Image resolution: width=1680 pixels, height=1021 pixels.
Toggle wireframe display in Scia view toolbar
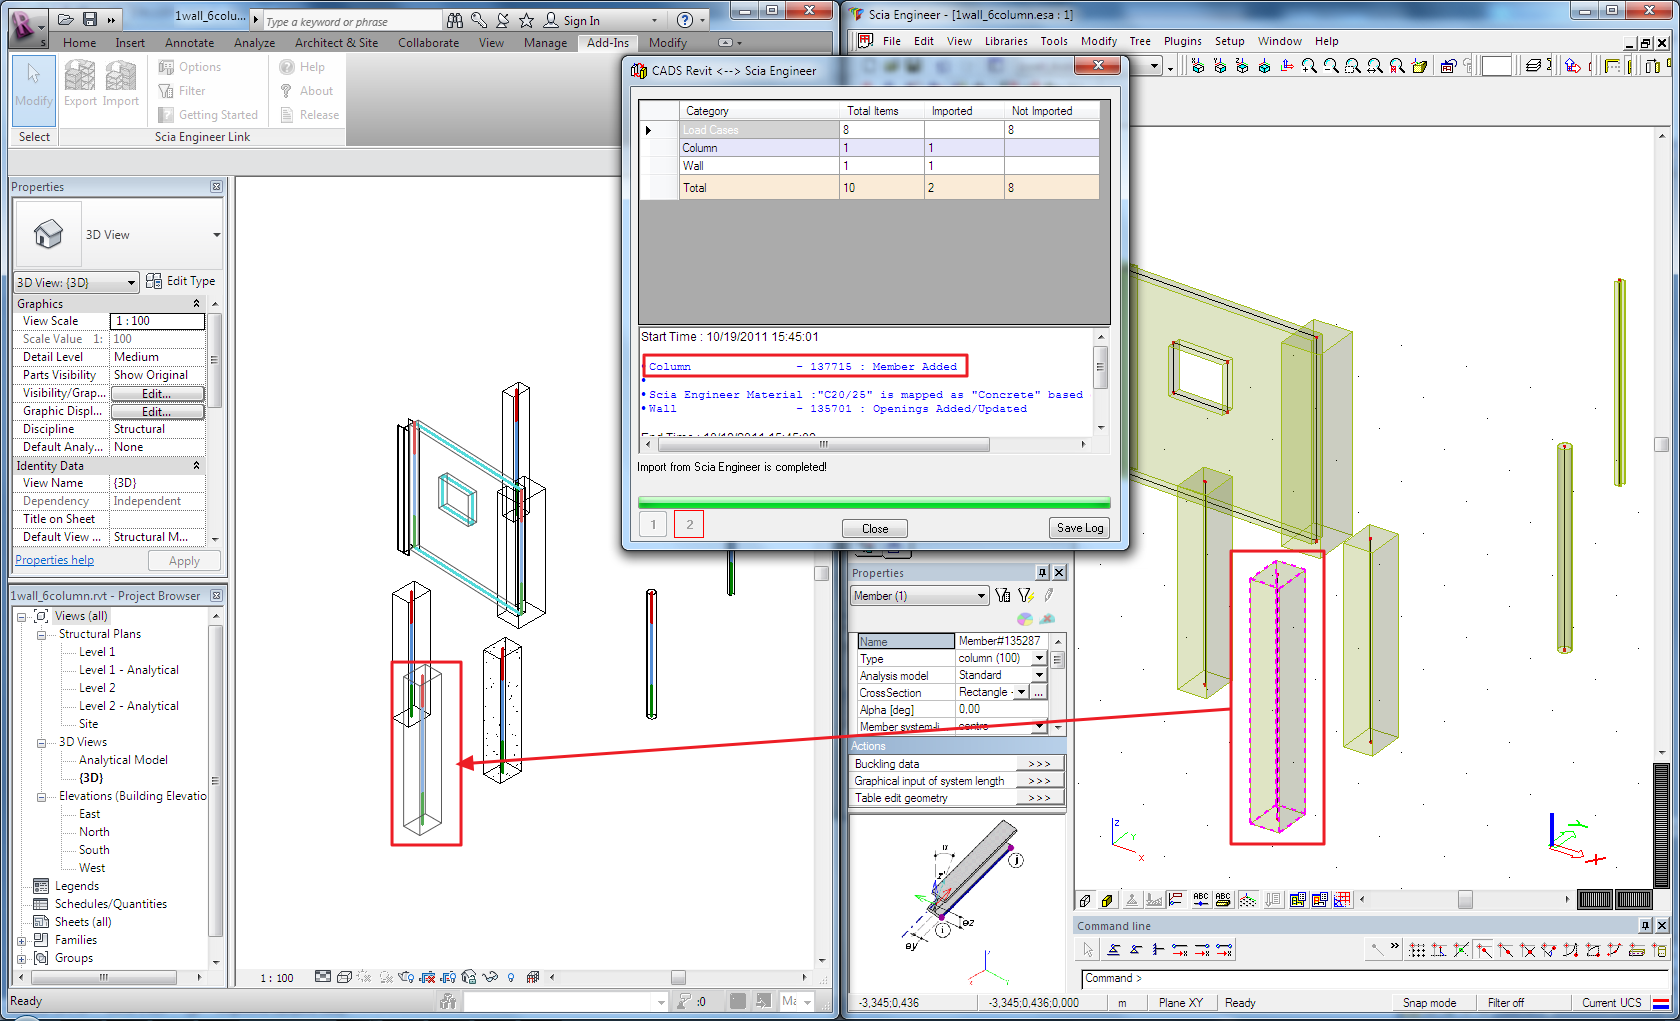point(1086,900)
